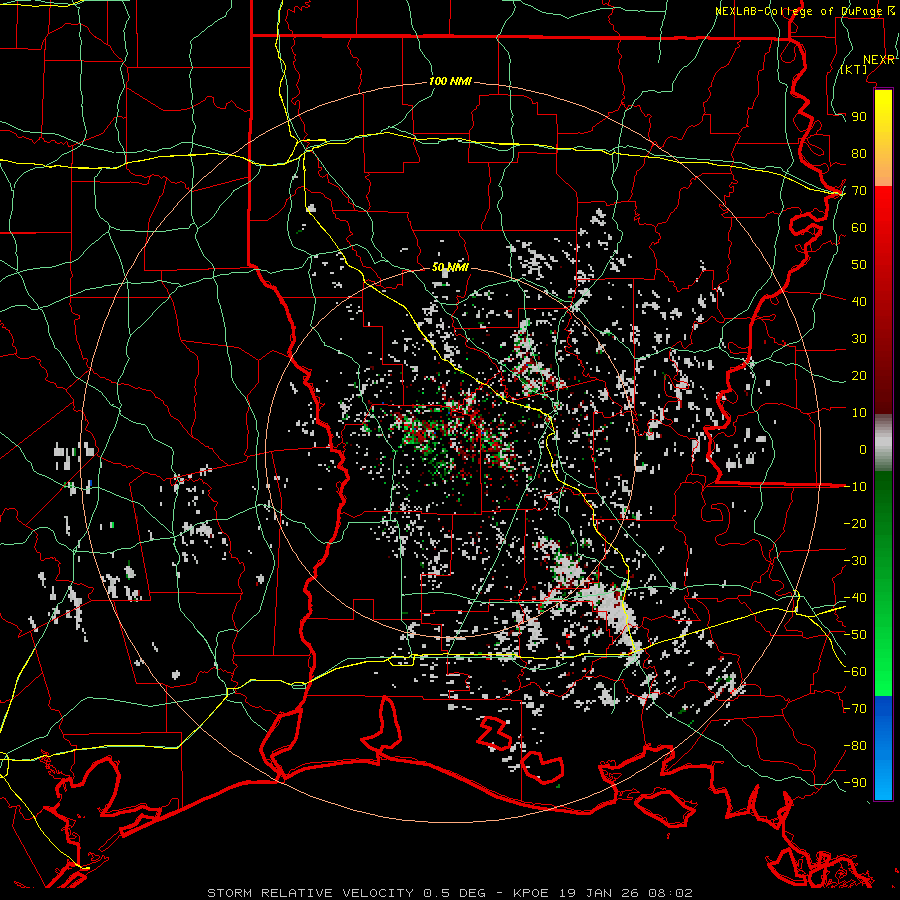
Task: Click the -50 knot scale value
Action: point(855,635)
